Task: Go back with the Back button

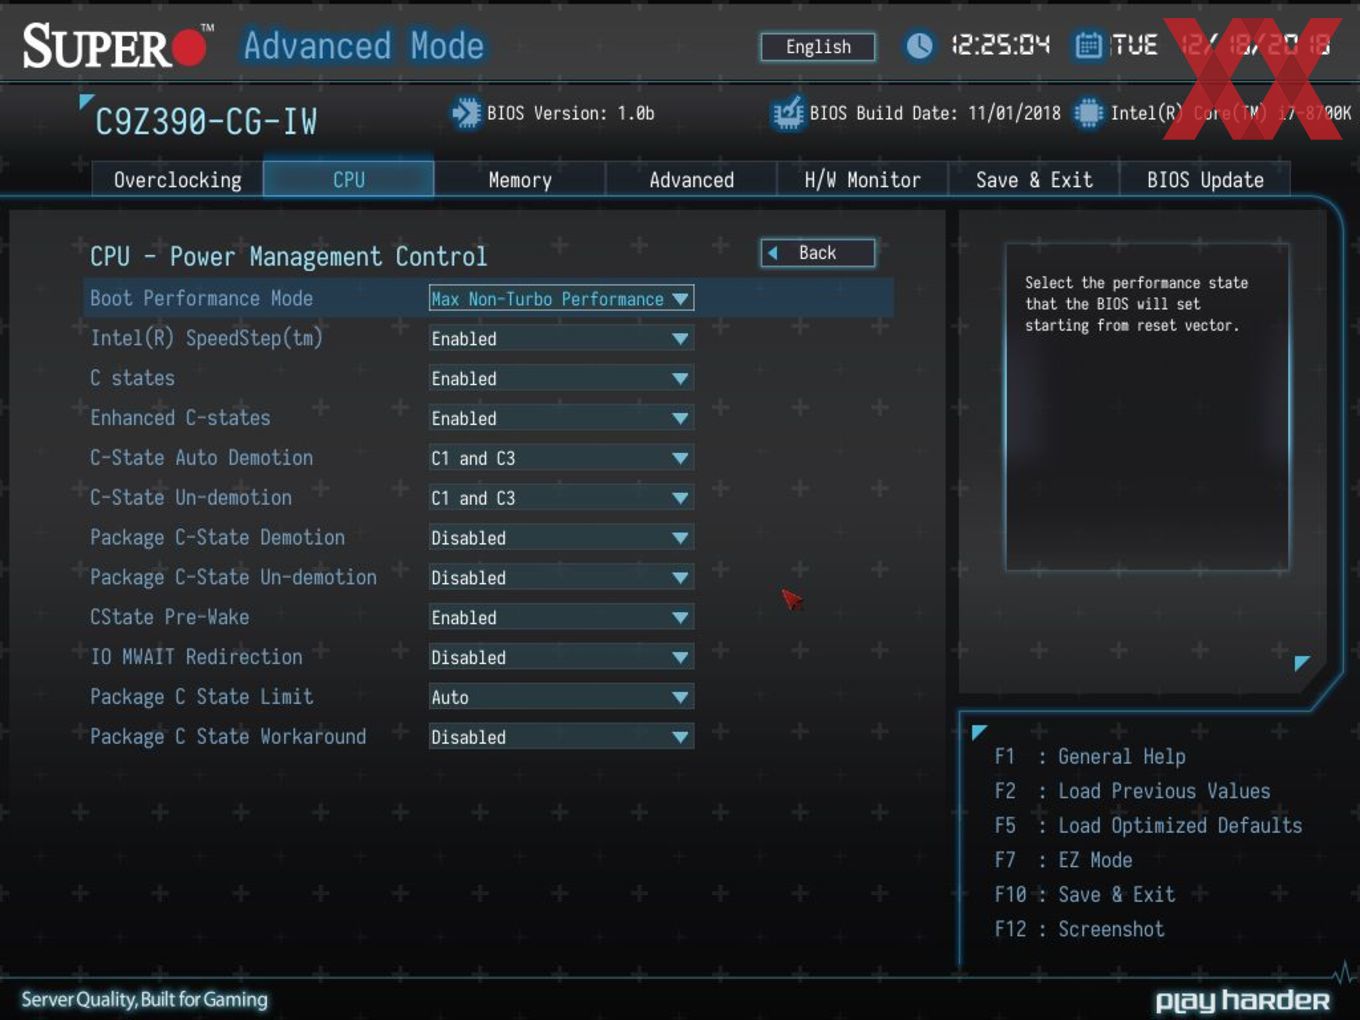Action: point(818,253)
